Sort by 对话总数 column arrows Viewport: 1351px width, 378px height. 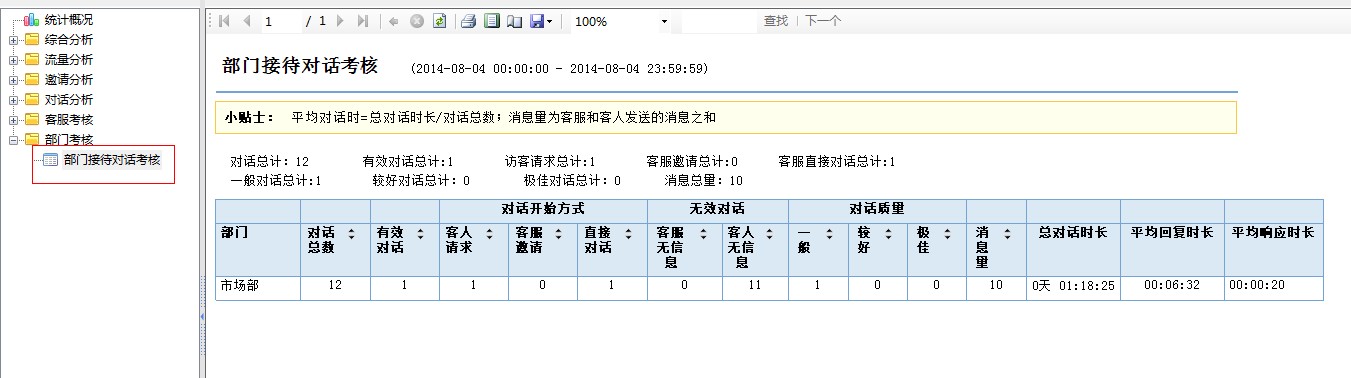tap(351, 232)
